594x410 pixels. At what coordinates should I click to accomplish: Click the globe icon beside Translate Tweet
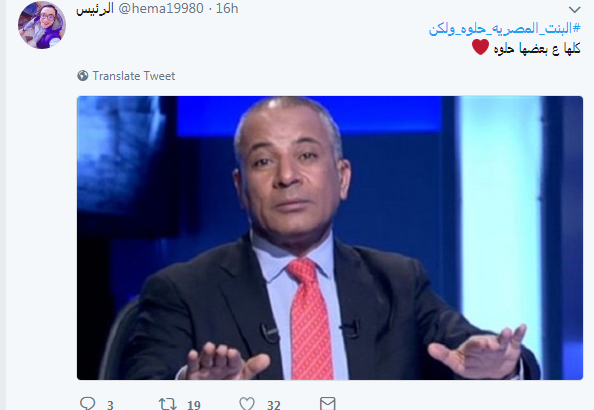pyautogui.click(x=83, y=76)
